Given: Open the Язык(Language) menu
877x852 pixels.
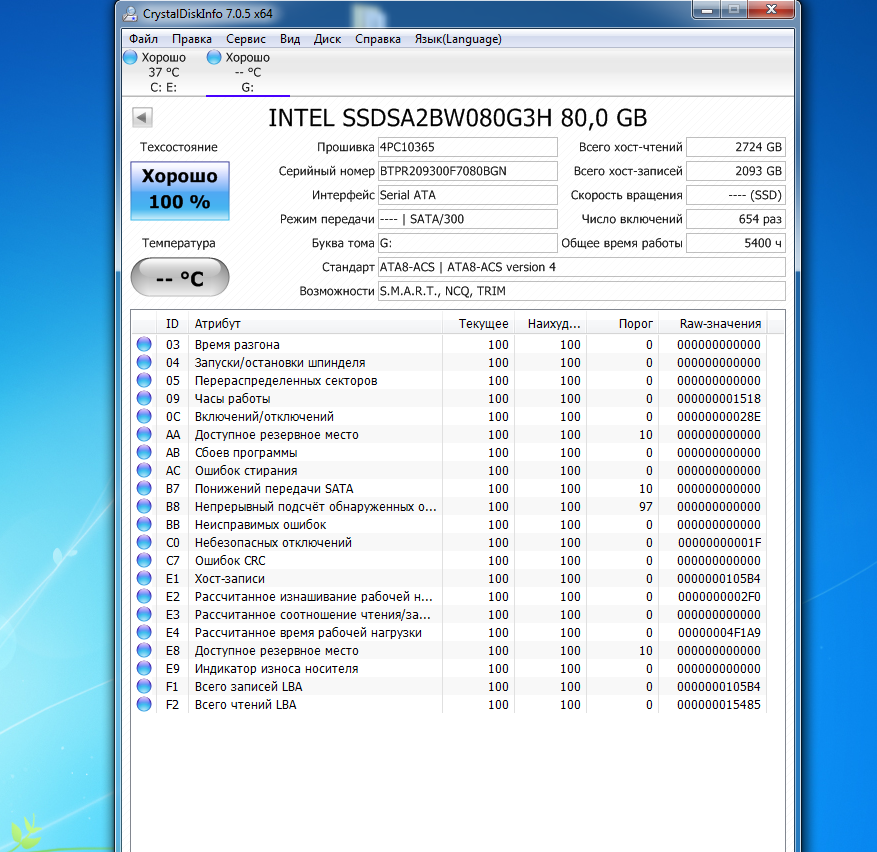Looking at the screenshot, I should 457,39.
